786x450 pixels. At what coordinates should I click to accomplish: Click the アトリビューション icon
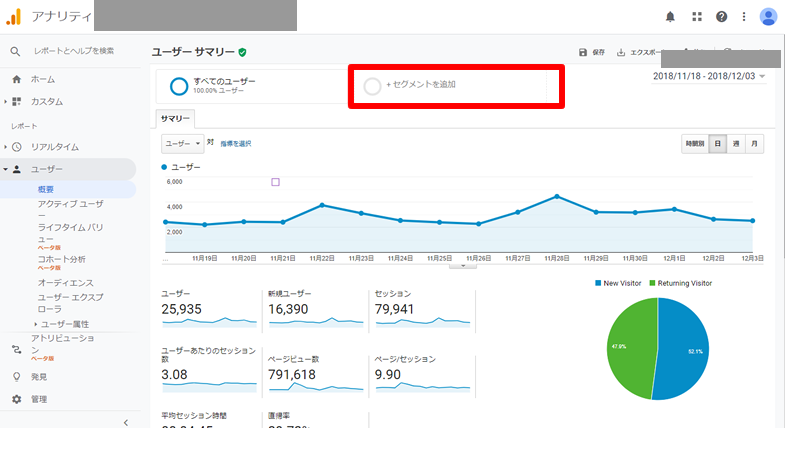pyautogui.click(x=17, y=349)
